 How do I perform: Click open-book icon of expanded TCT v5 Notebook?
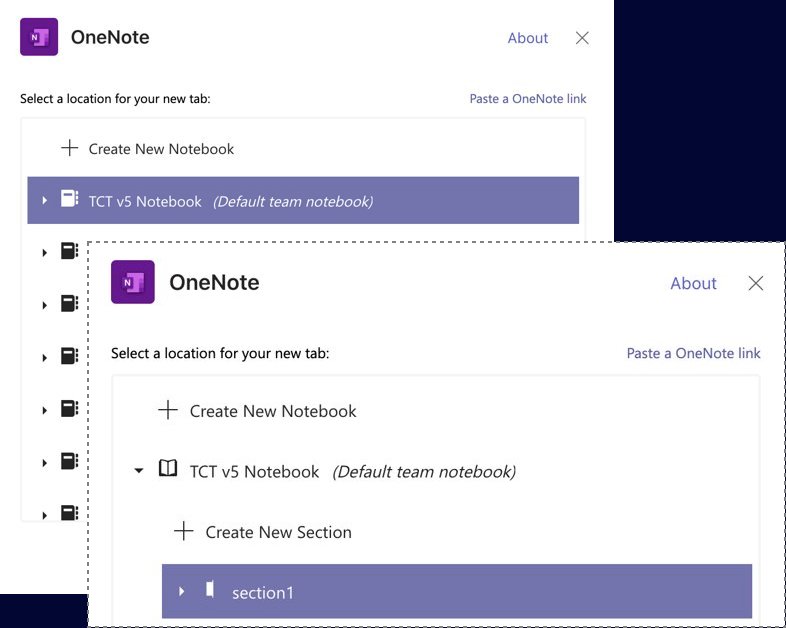coord(168,469)
